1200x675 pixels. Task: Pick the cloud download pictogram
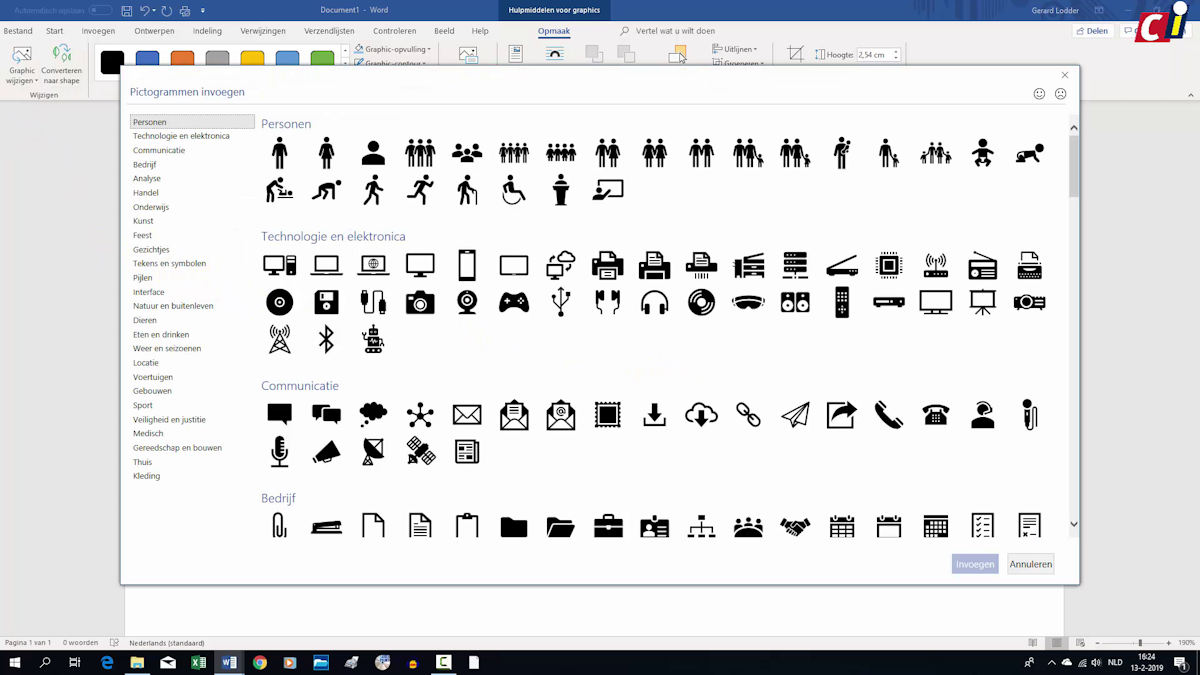(701, 414)
